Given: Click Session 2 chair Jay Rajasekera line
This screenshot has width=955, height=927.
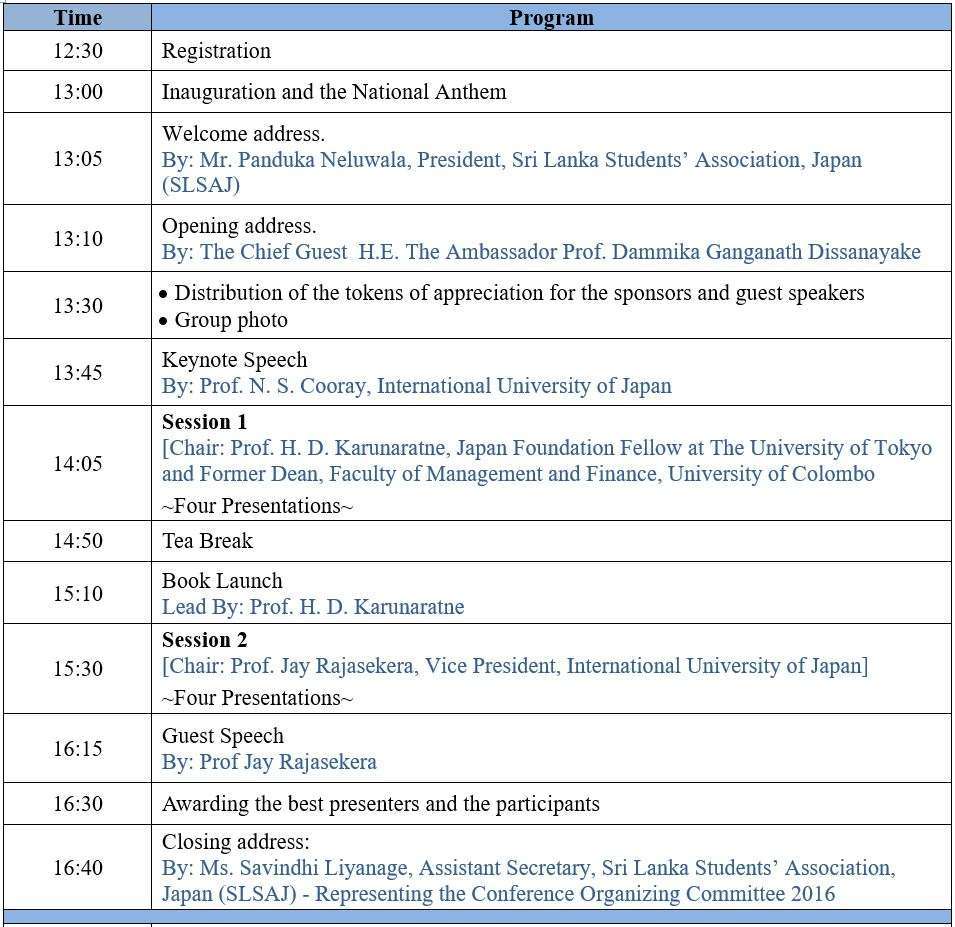Looking at the screenshot, I should click(515, 666).
